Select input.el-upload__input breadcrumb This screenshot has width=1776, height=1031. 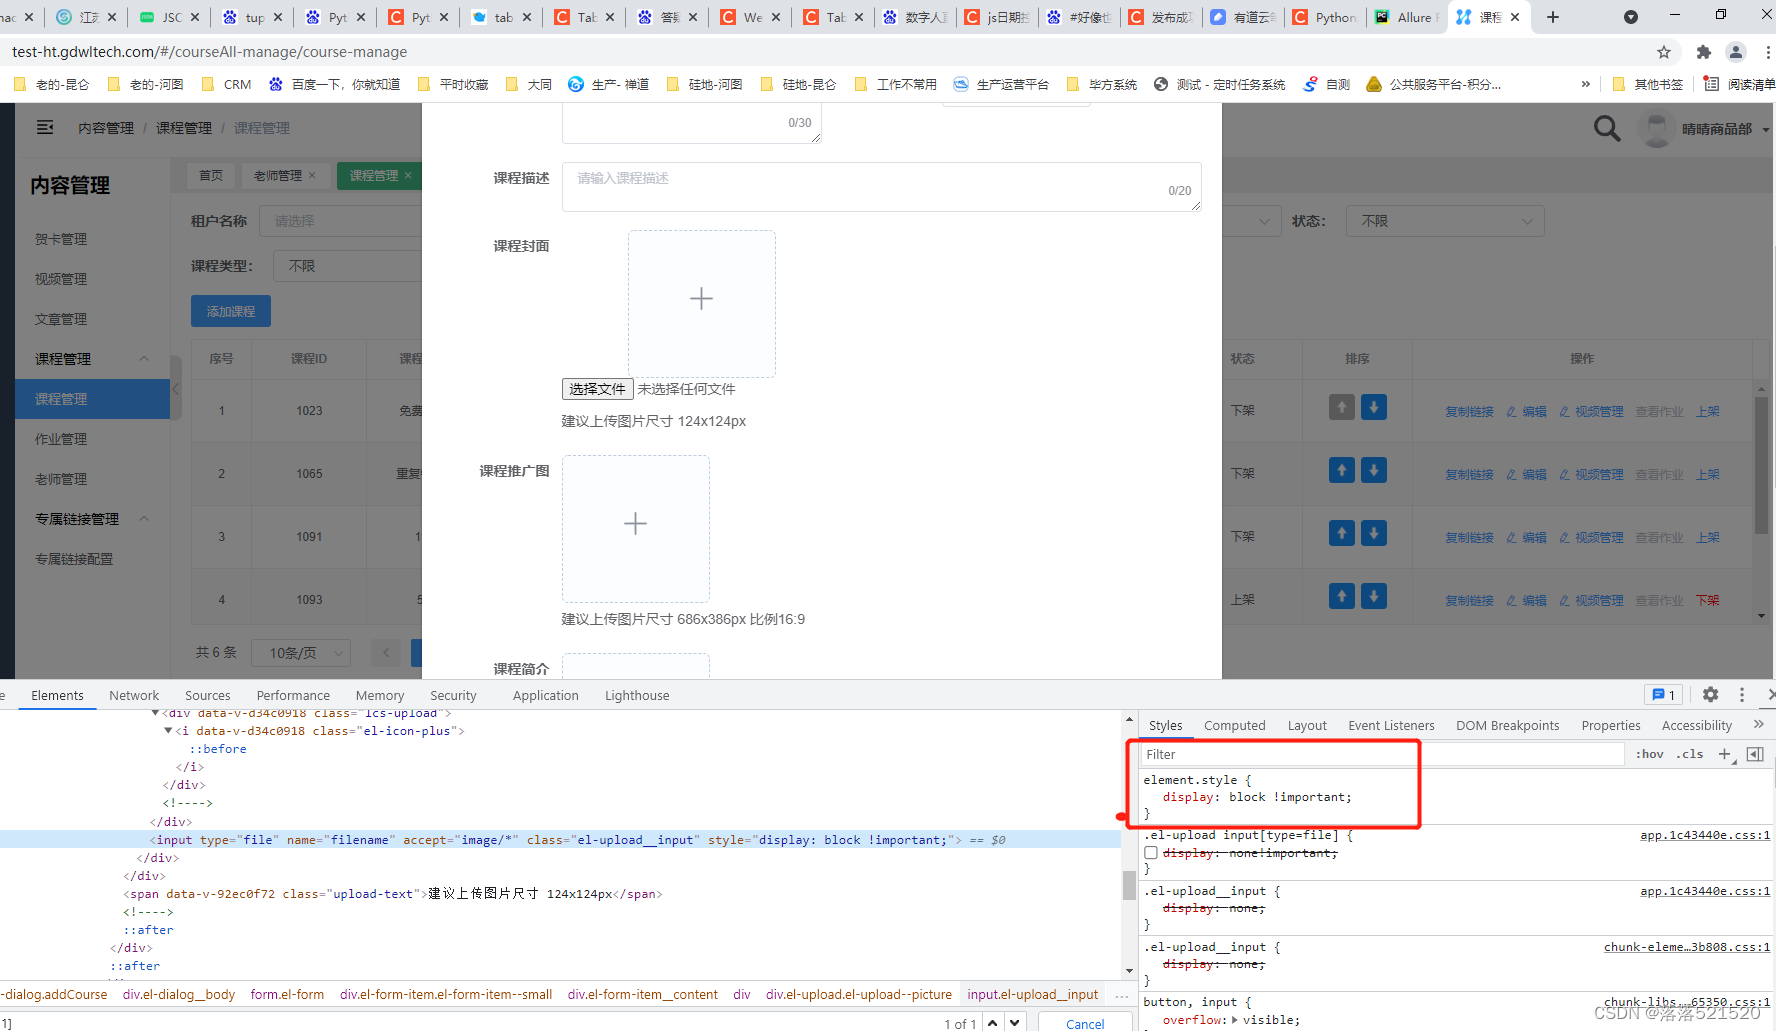tap(1032, 994)
